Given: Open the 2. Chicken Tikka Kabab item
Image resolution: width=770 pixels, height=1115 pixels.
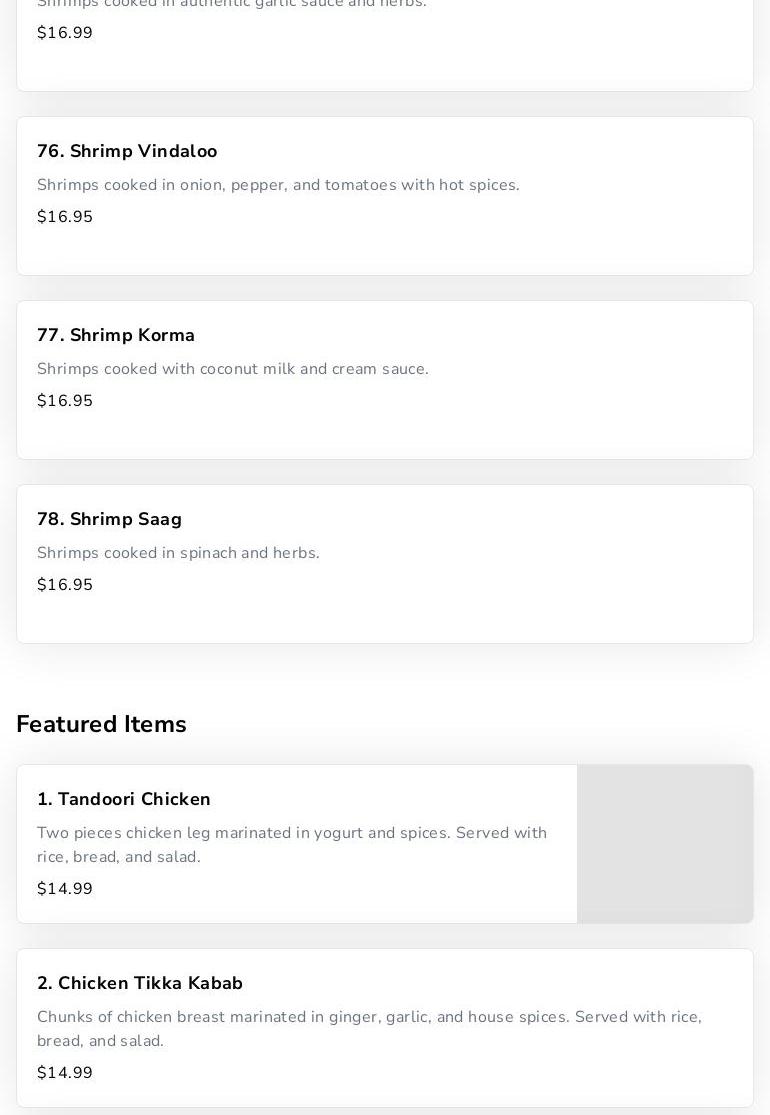Looking at the screenshot, I should tap(140, 983).
